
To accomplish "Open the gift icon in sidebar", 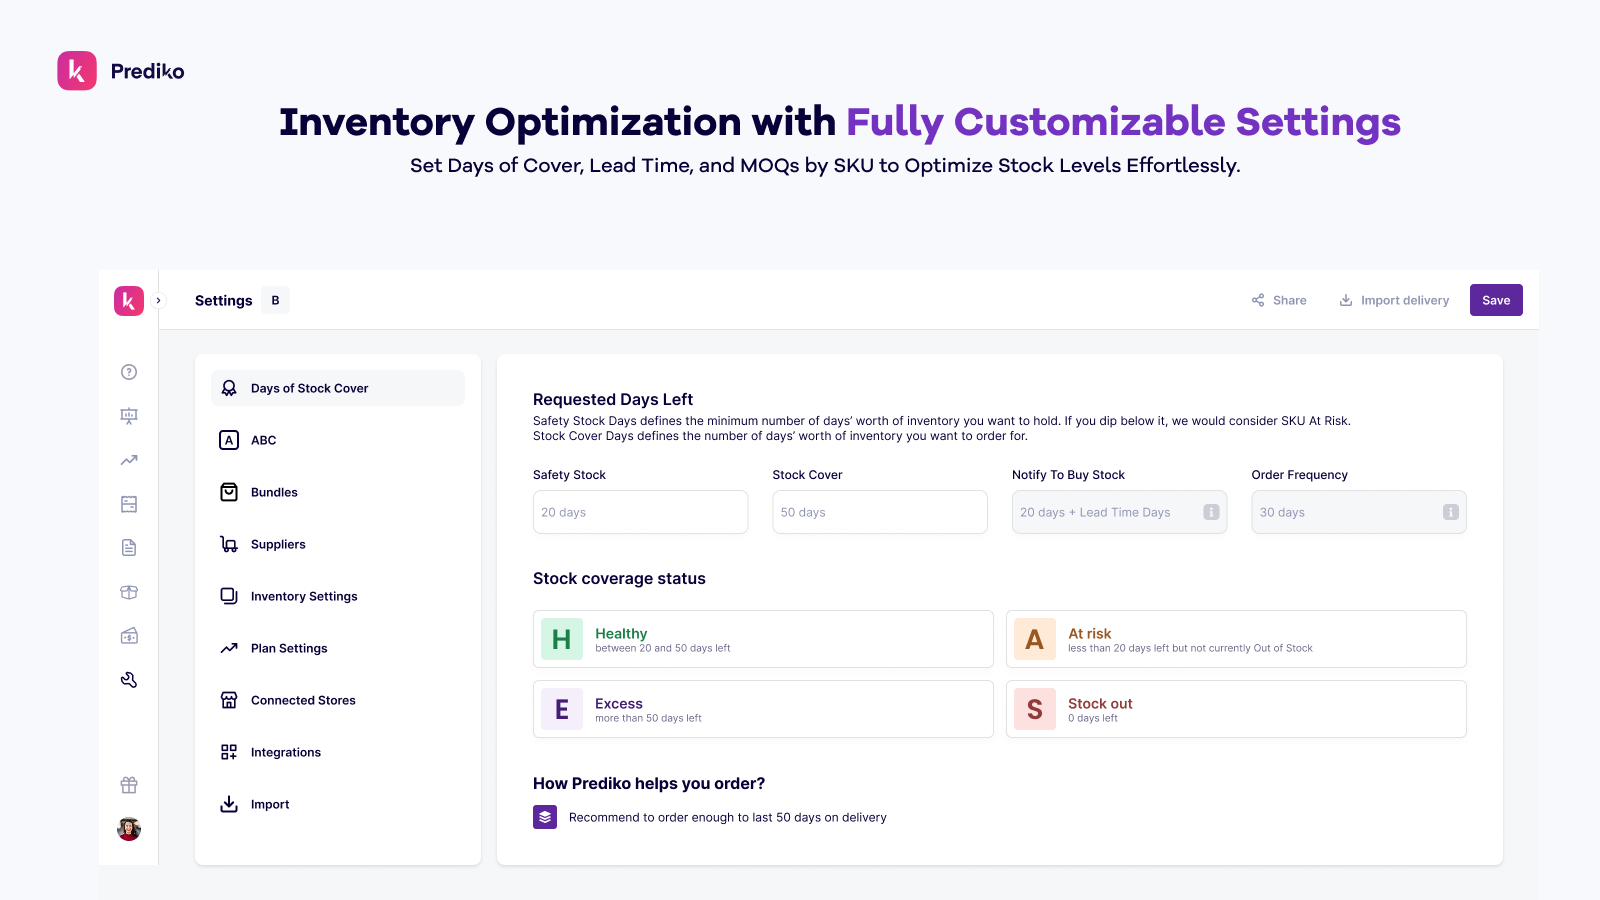I will coord(129,785).
